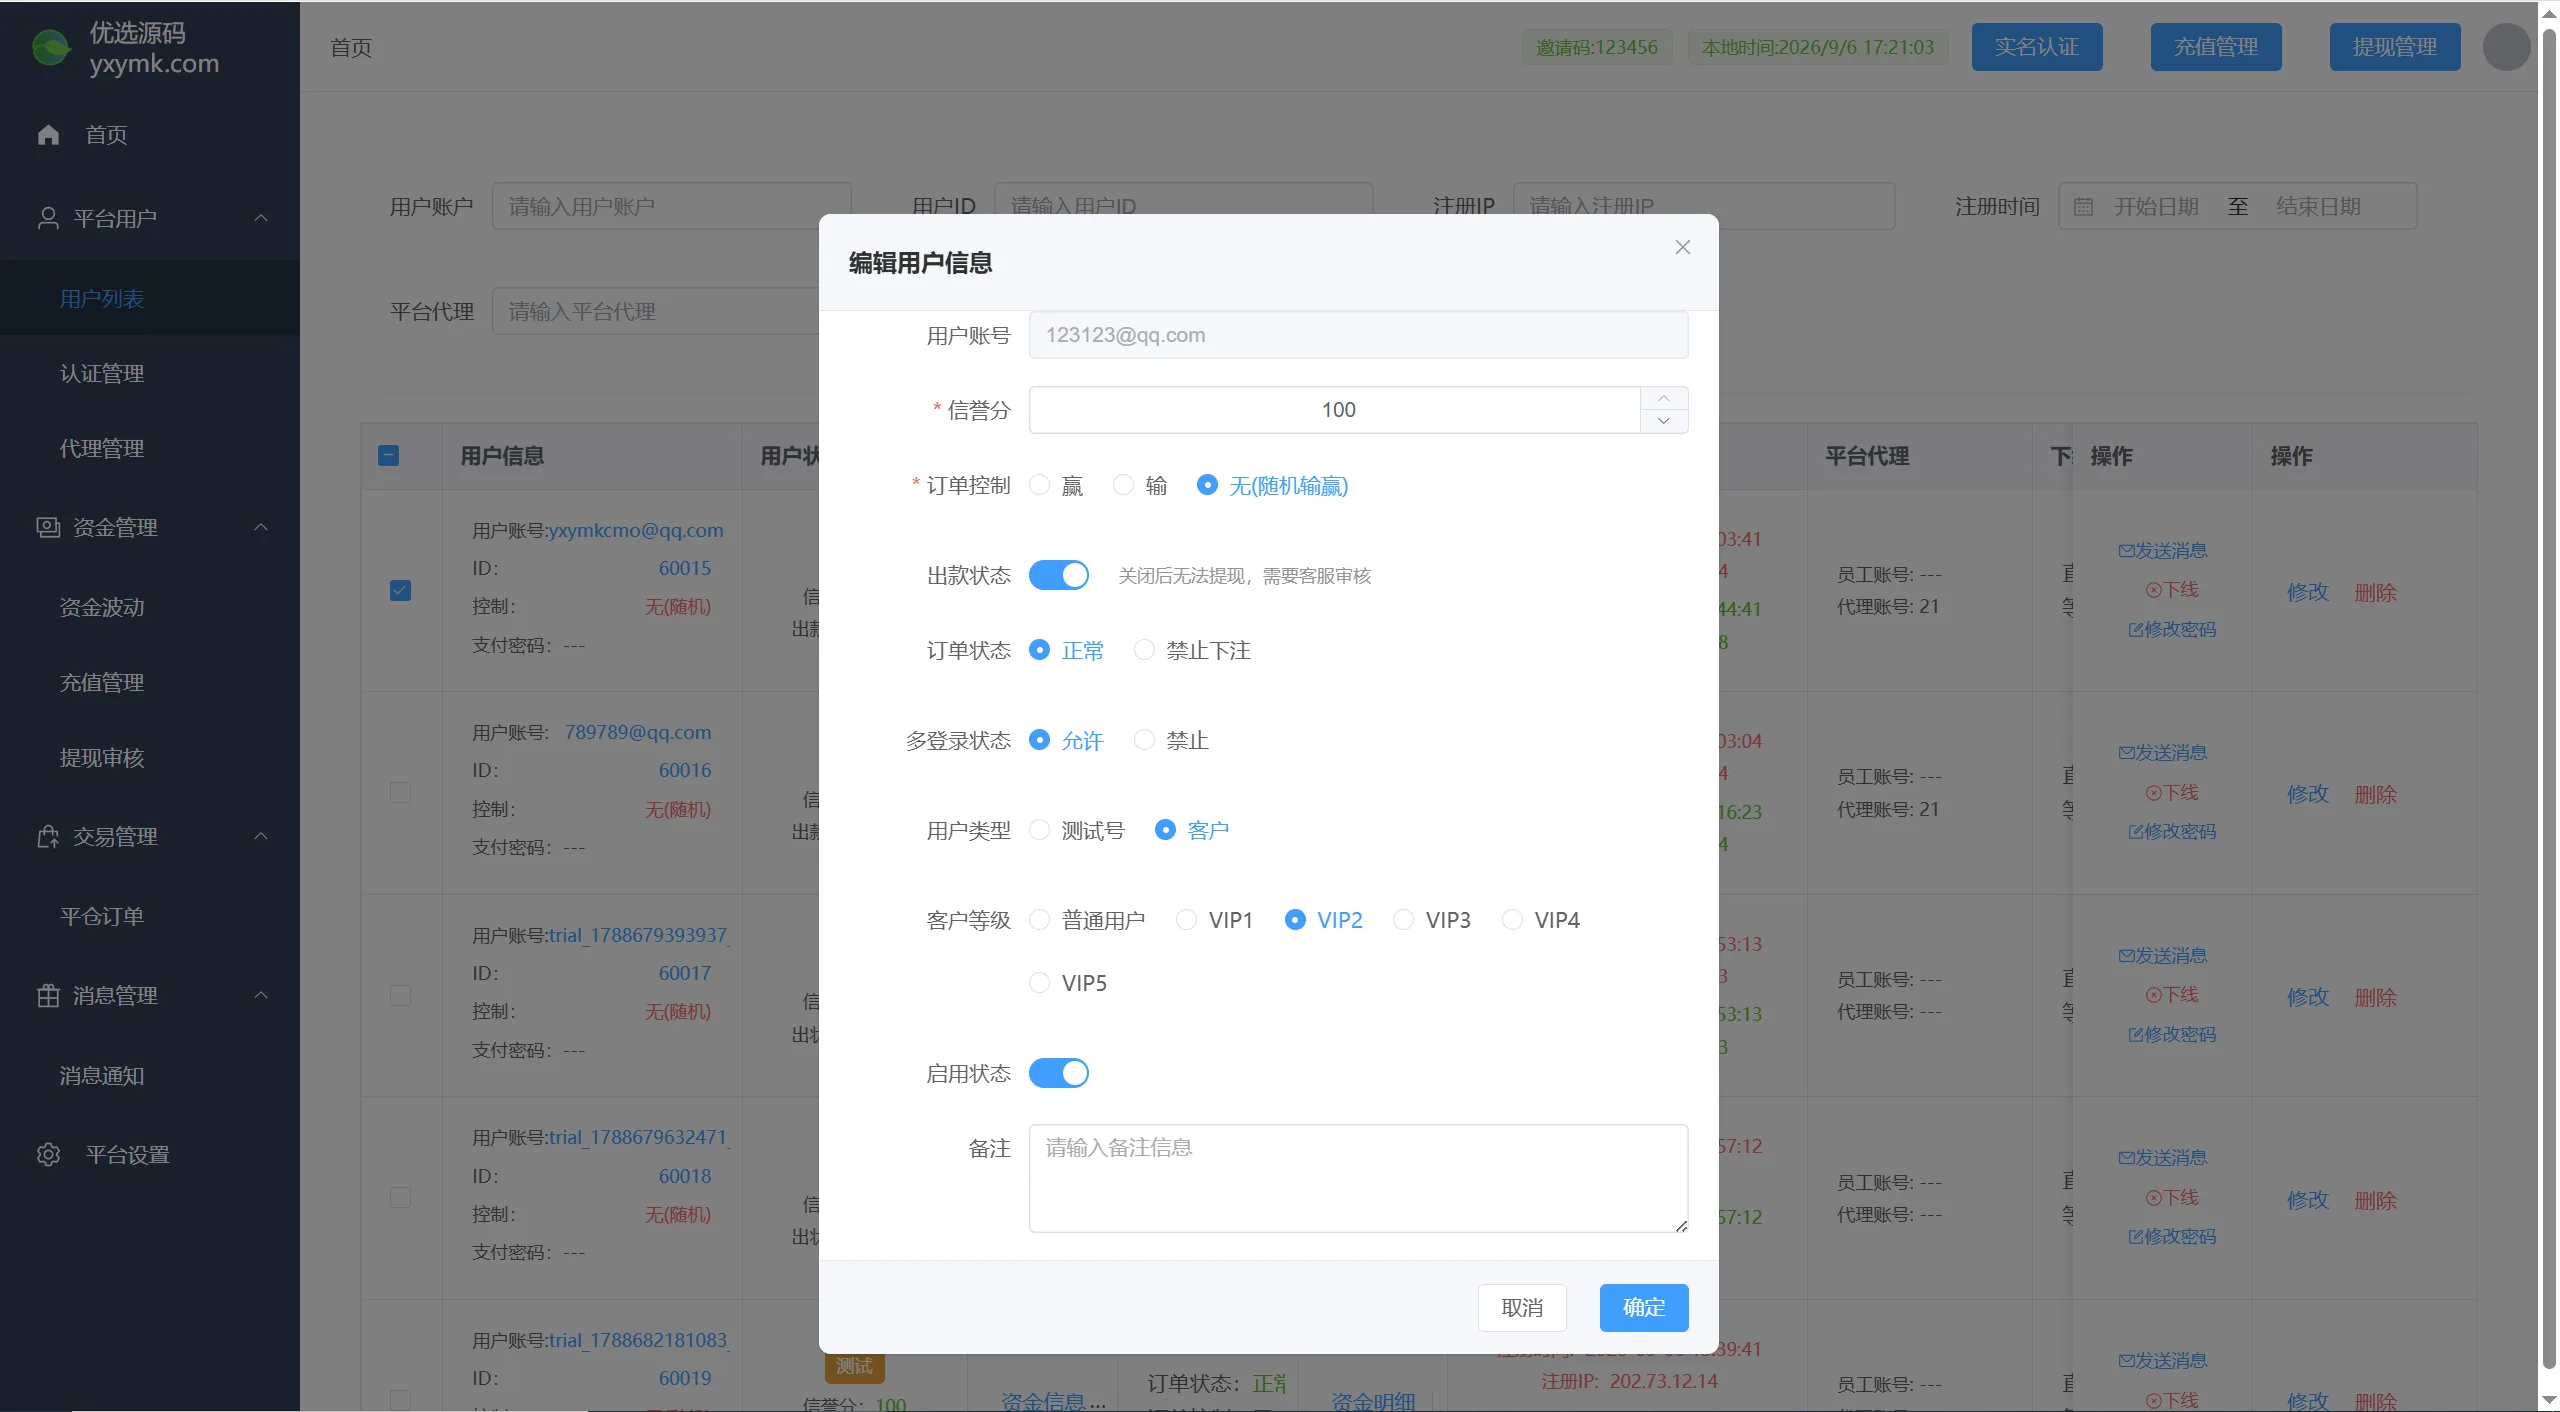Open 充值管理 in the sidebar
Image resolution: width=2560 pixels, height=1412 pixels.
point(150,682)
